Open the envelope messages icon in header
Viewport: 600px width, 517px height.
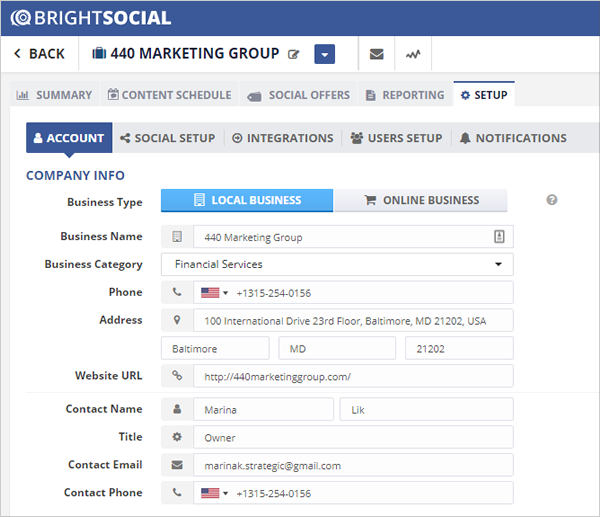tap(376, 54)
